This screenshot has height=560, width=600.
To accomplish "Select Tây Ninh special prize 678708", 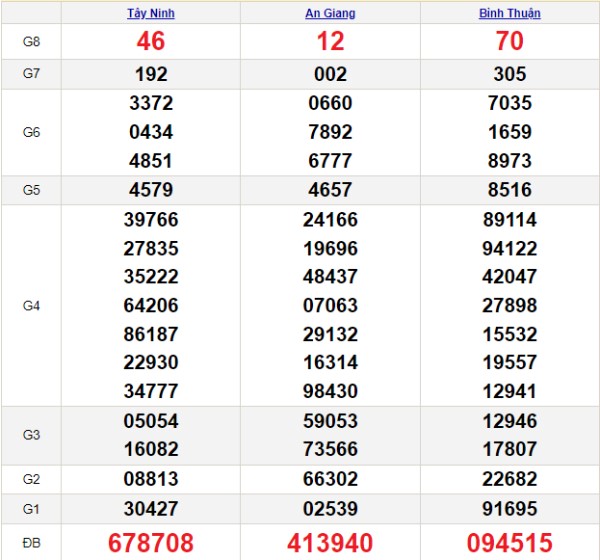I will coord(150,543).
